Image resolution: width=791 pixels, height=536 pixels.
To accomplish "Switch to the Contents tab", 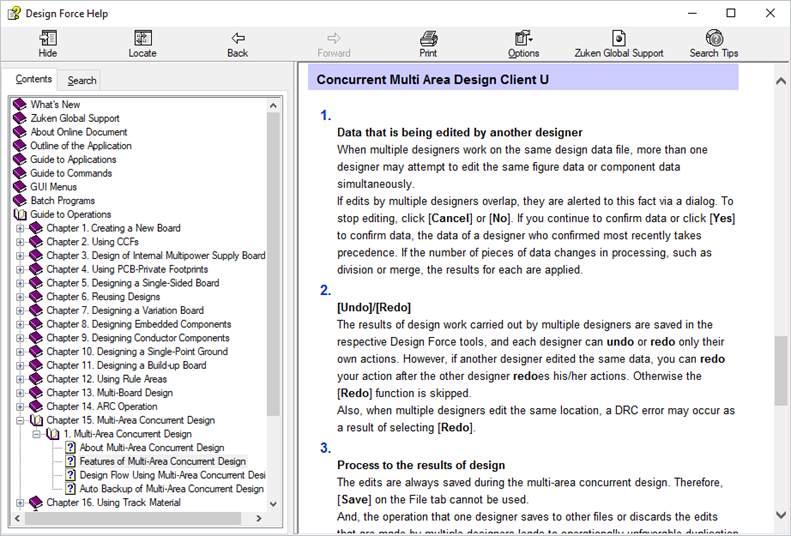I will click(33, 79).
